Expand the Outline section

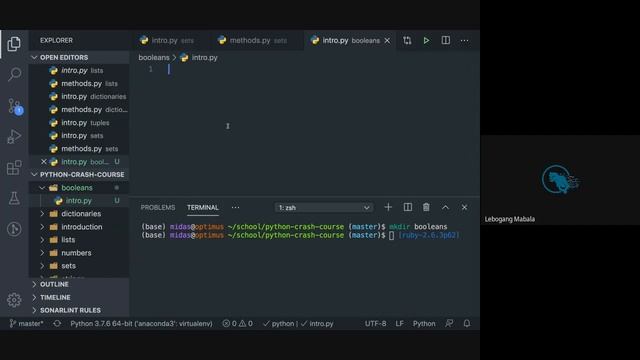tap(34, 284)
